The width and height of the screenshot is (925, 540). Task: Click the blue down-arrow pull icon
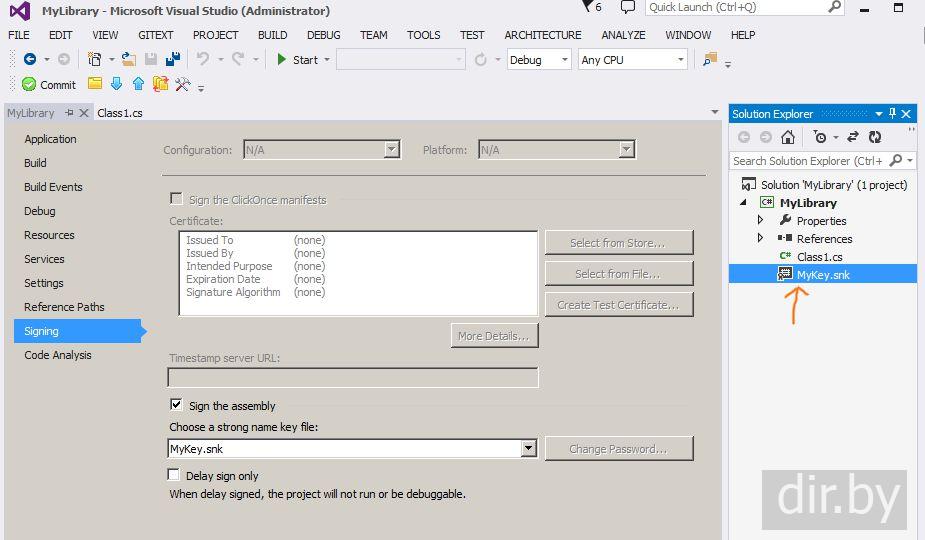click(117, 84)
